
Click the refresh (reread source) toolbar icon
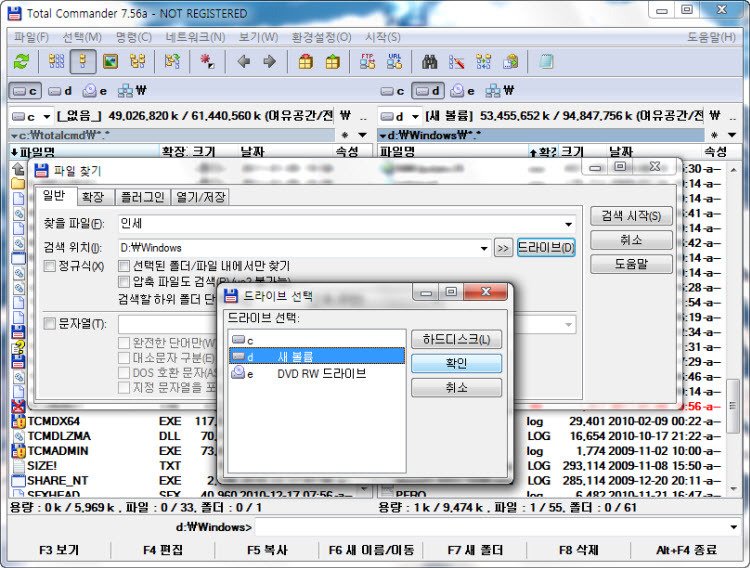[x=21, y=62]
